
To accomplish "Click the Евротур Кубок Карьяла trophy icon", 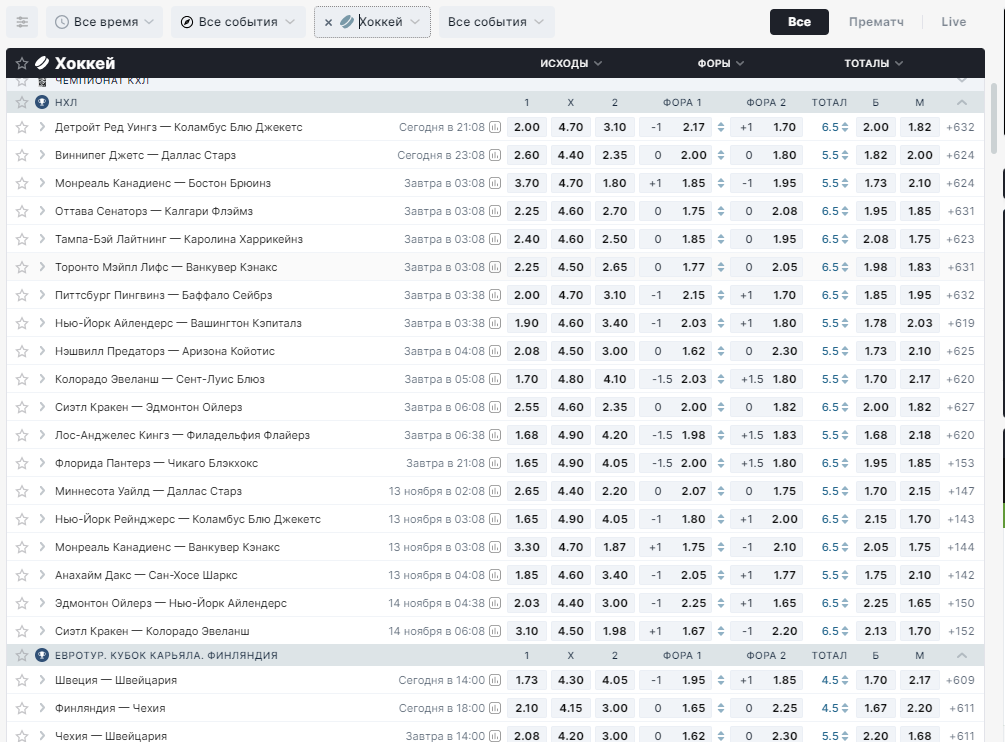I will [42, 655].
